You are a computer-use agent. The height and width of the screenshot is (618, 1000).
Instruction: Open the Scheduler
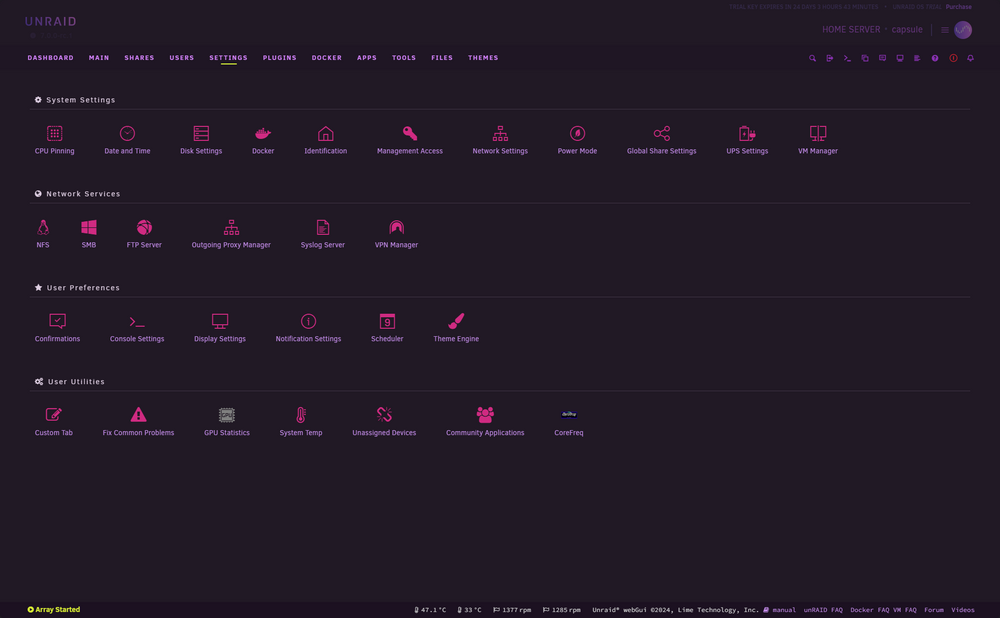click(x=387, y=328)
